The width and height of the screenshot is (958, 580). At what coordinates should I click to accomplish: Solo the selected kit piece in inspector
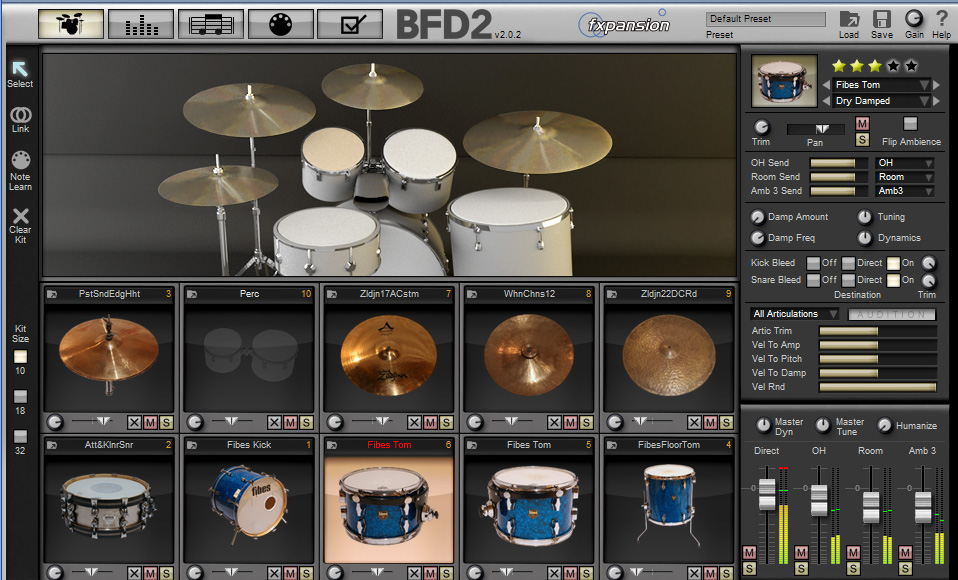pyautogui.click(x=862, y=140)
